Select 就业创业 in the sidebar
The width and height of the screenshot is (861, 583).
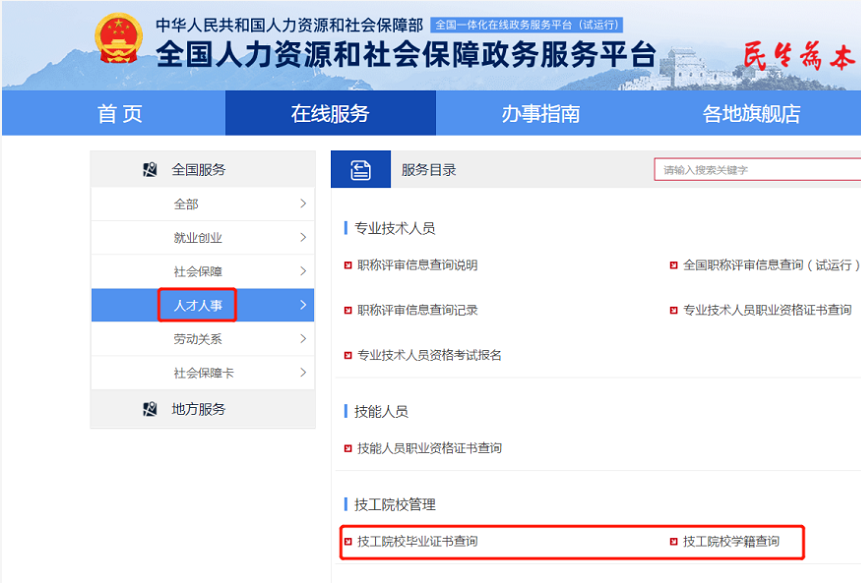coord(203,238)
